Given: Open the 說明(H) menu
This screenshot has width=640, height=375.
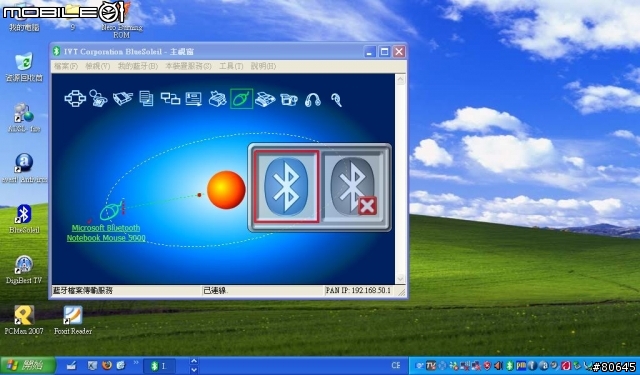Looking at the screenshot, I should tap(263, 66).
